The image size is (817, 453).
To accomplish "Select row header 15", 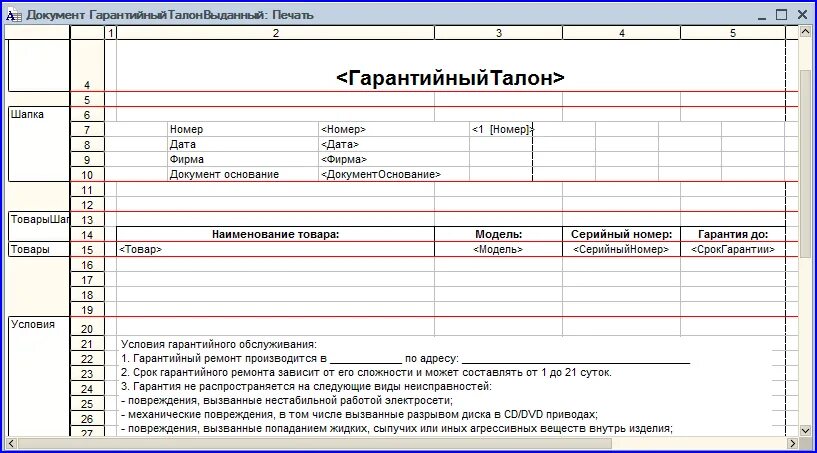I will click(87, 250).
